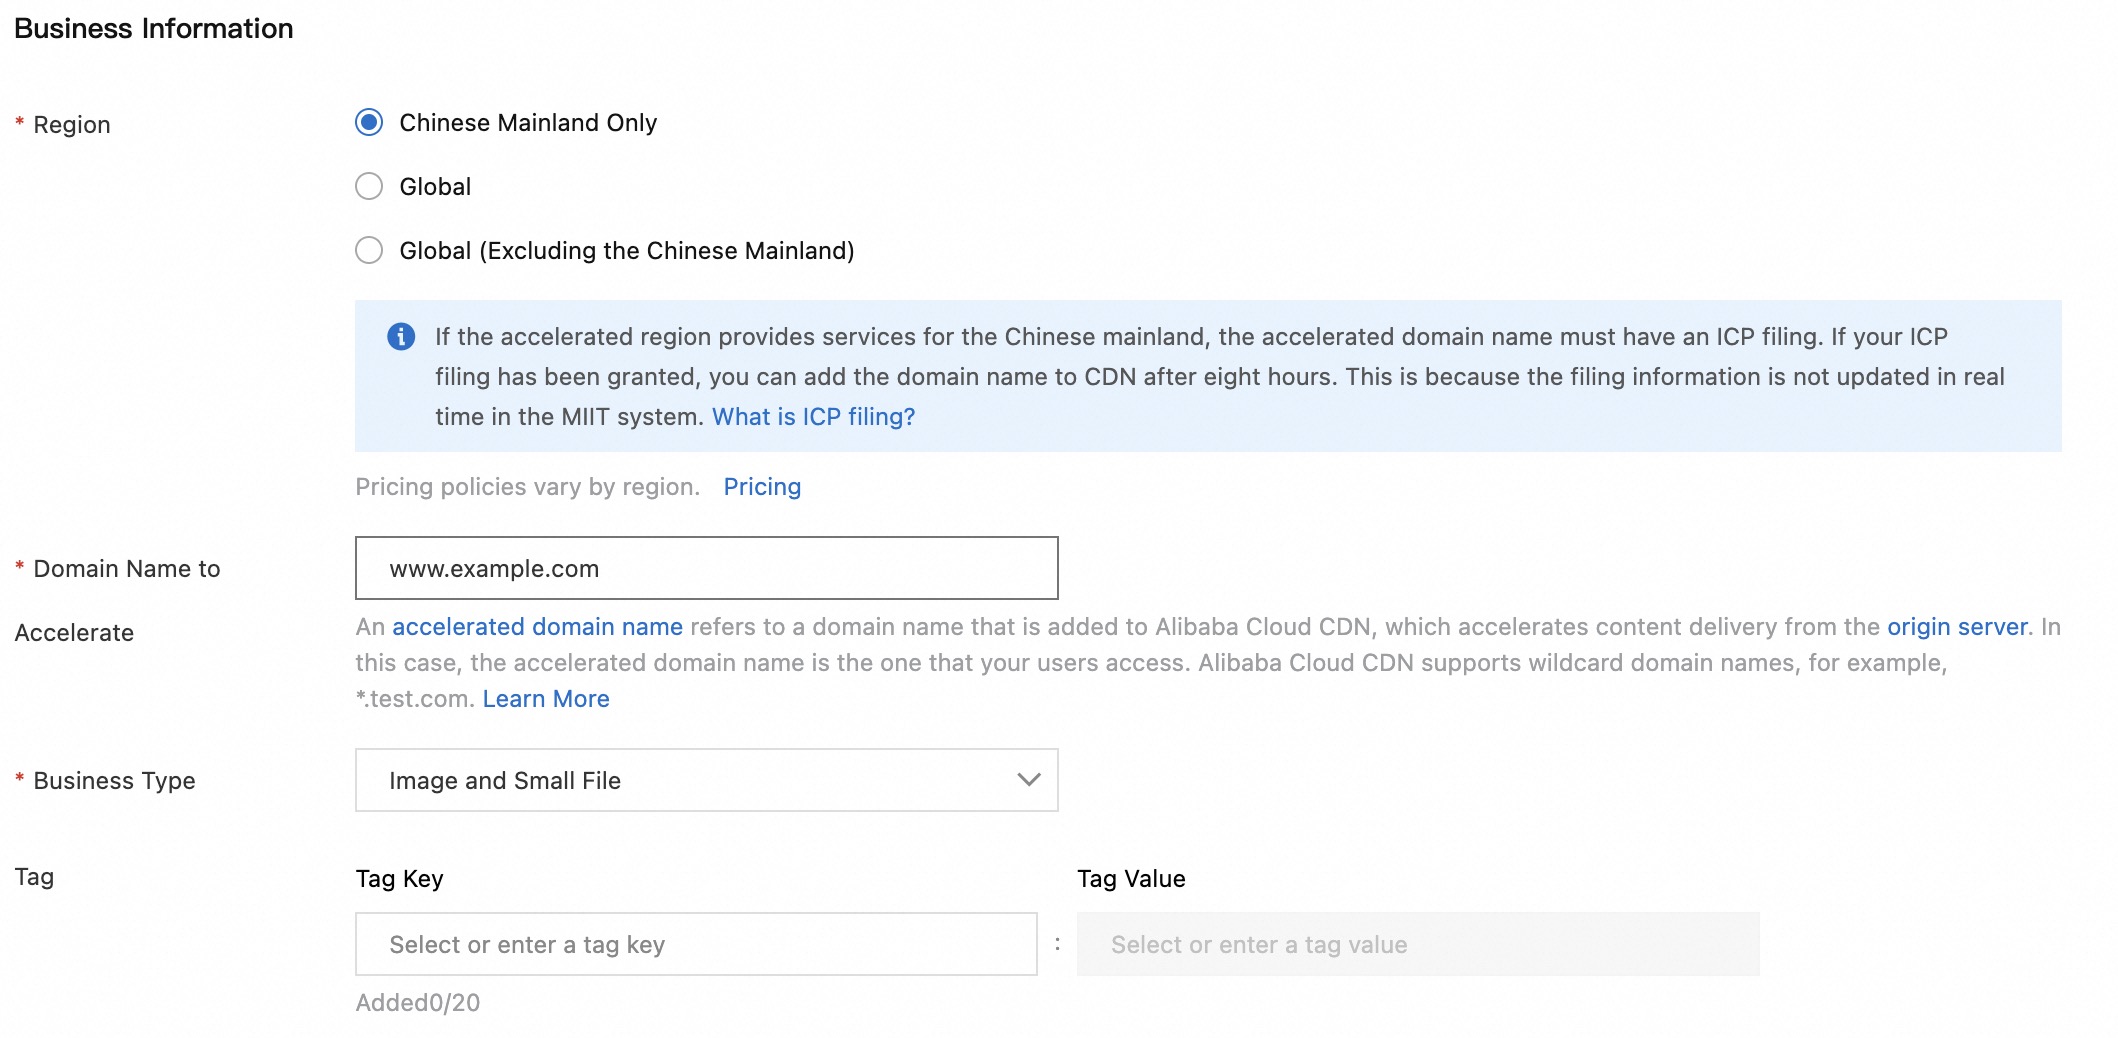Click Learn More about wildcard domains

[x=546, y=699]
